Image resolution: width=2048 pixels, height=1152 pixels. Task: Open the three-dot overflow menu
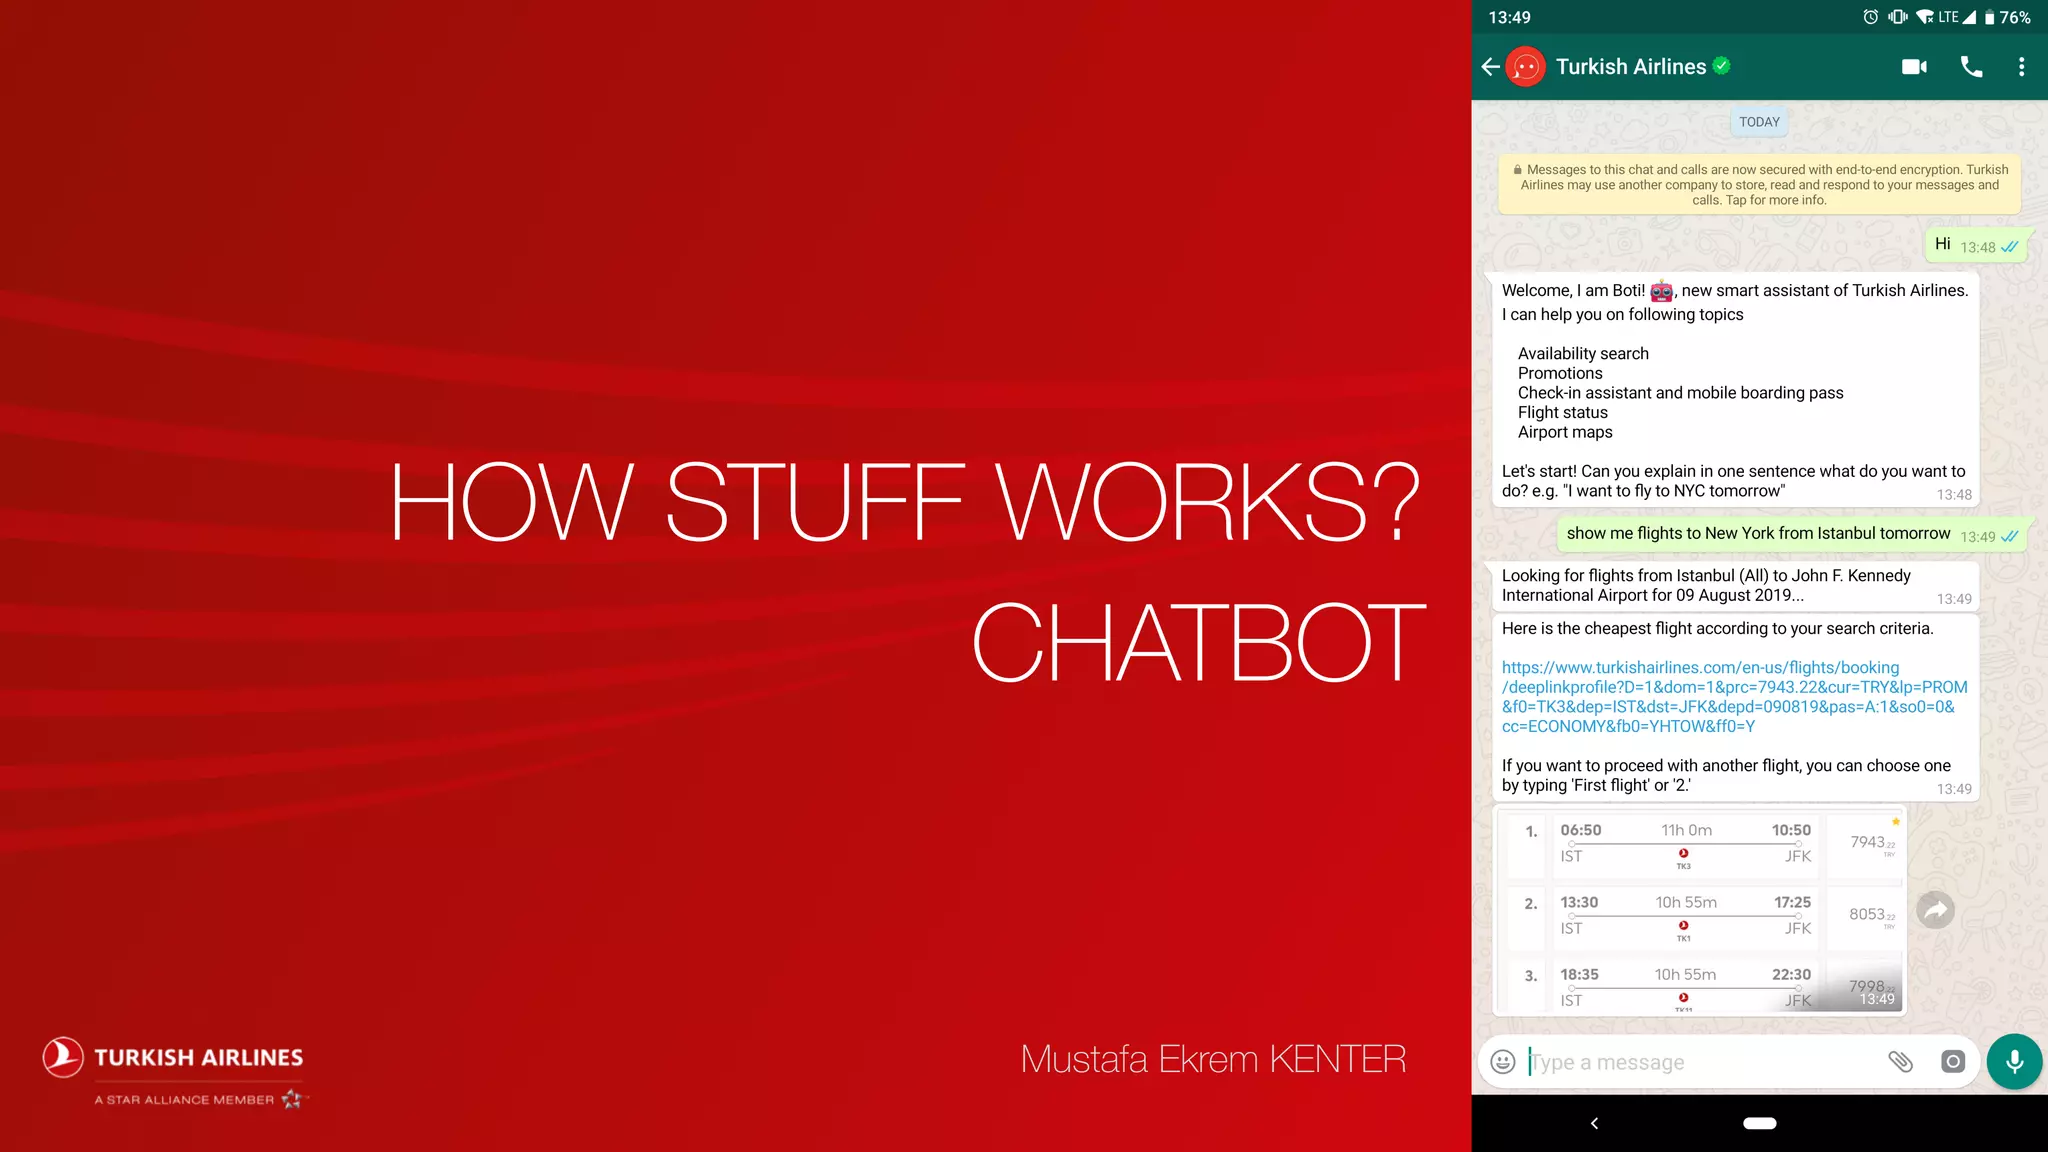(2021, 67)
